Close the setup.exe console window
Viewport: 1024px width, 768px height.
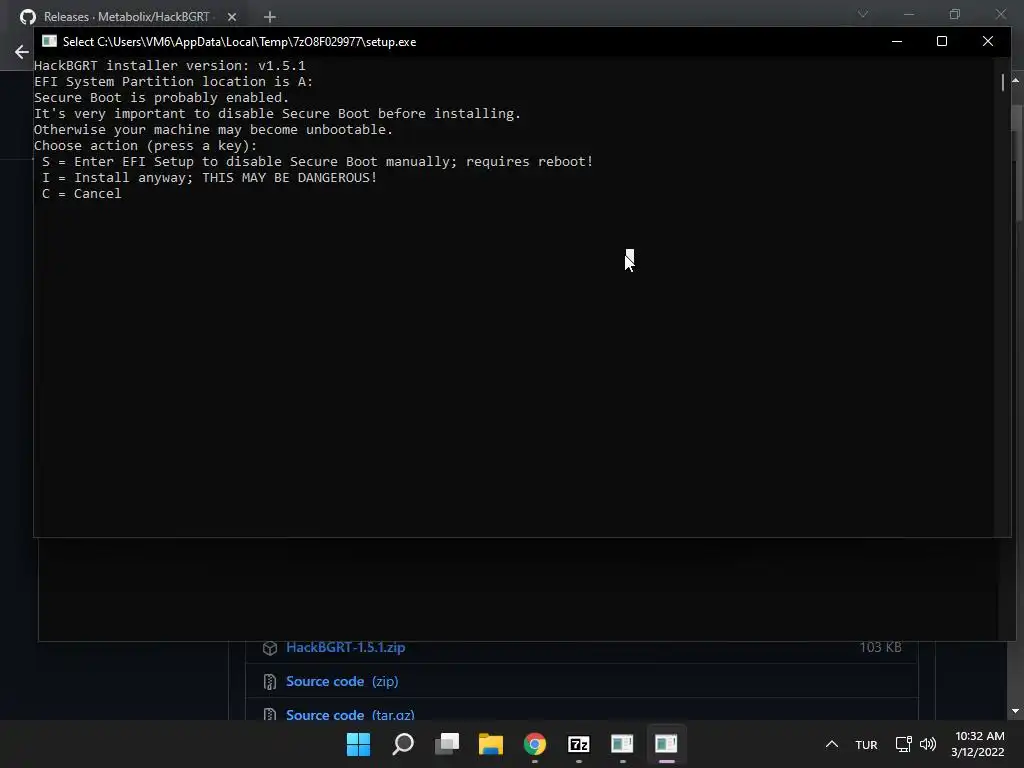pos(987,41)
